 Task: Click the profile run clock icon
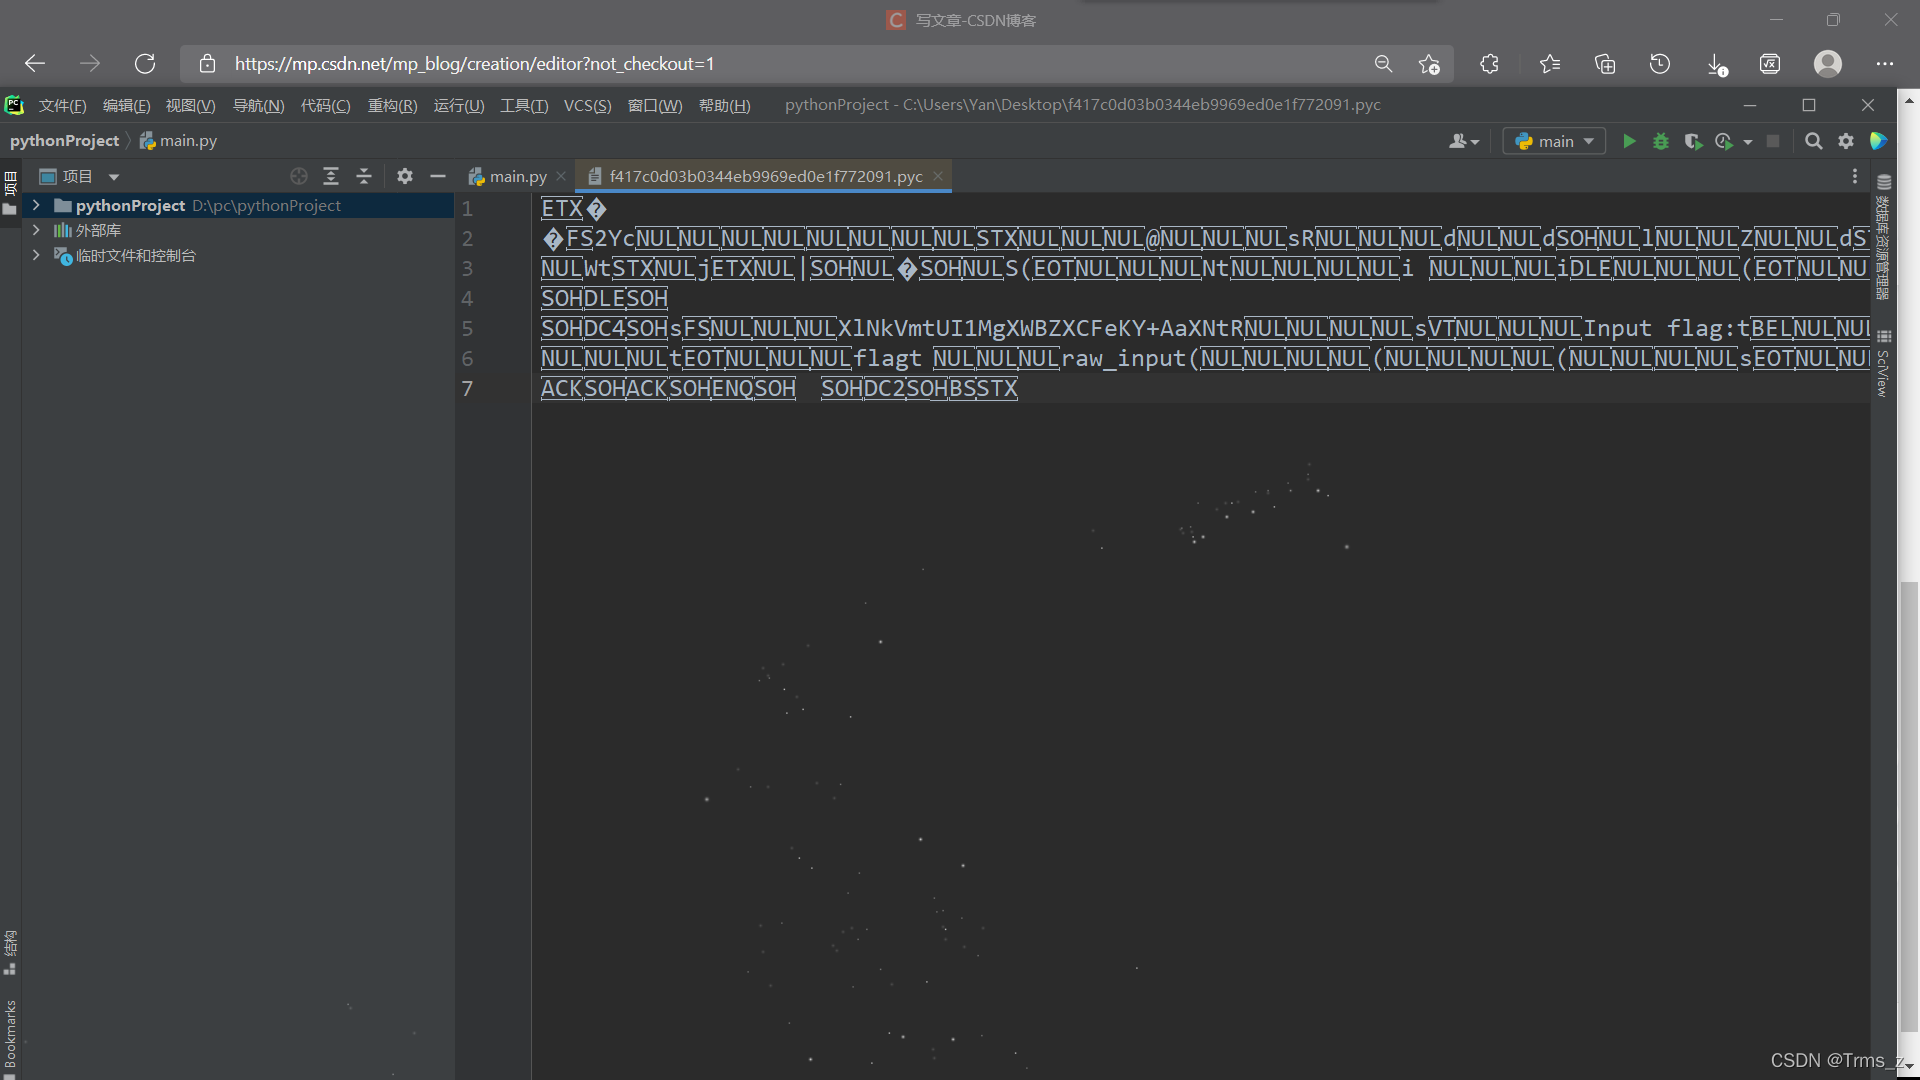1724,141
